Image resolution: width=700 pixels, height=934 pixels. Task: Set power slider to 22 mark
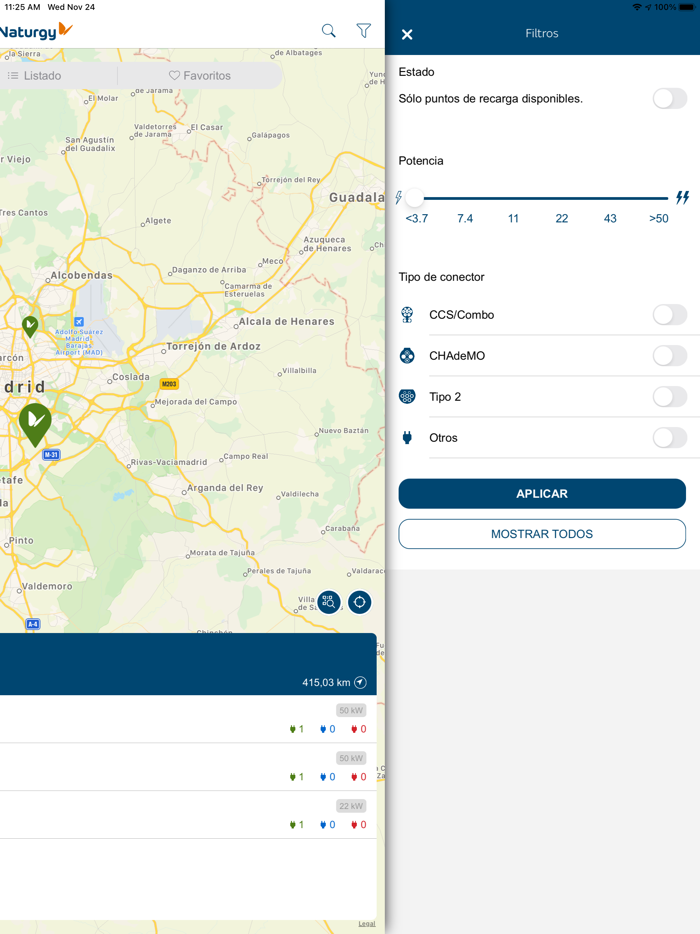click(x=562, y=198)
